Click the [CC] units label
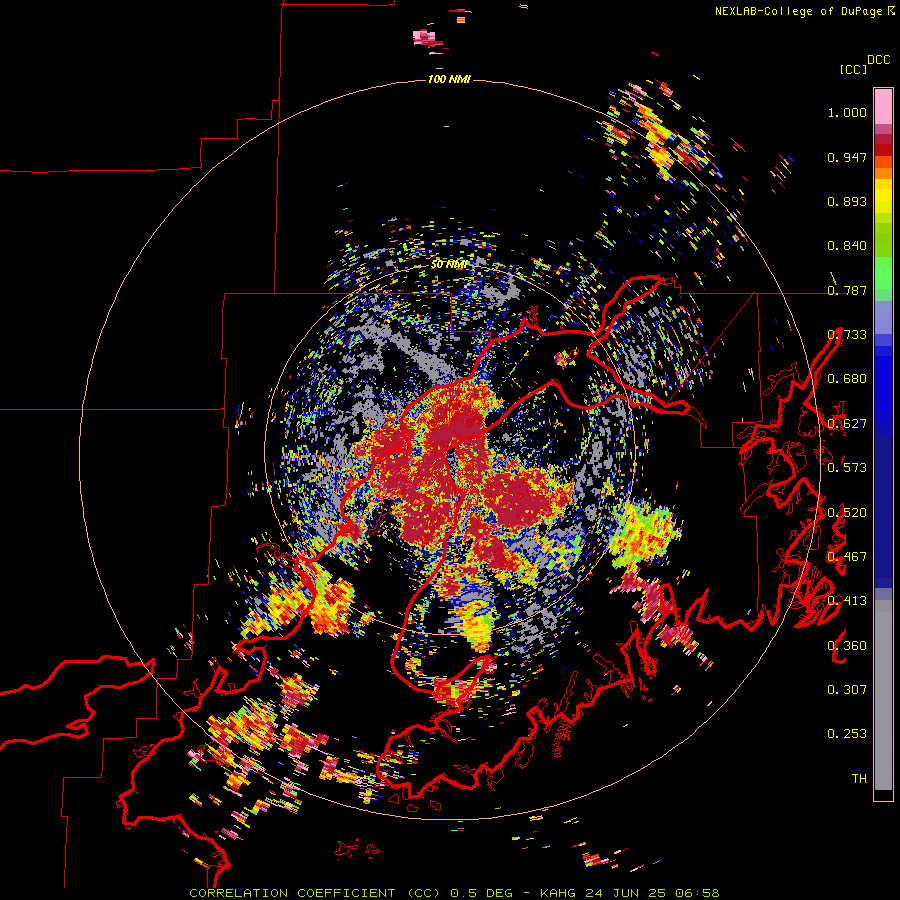The width and height of the screenshot is (900, 900). tap(853, 69)
